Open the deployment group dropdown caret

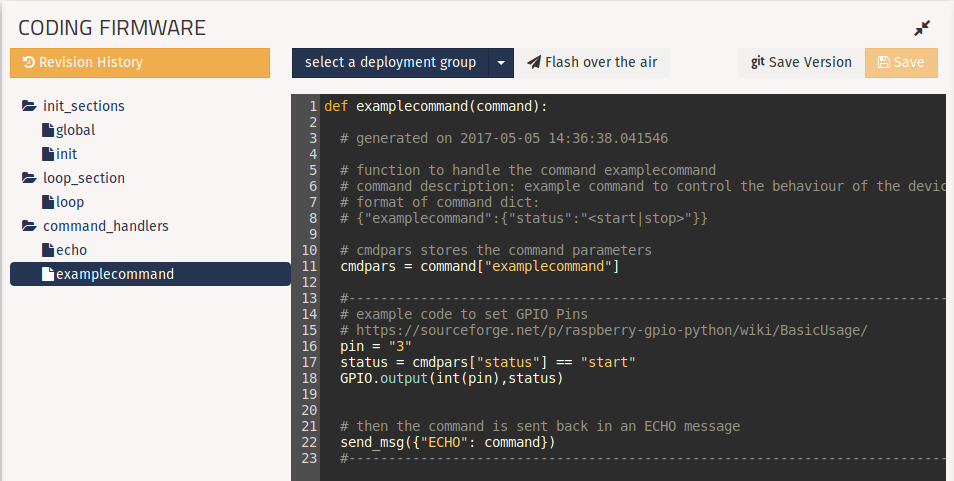coord(501,62)
